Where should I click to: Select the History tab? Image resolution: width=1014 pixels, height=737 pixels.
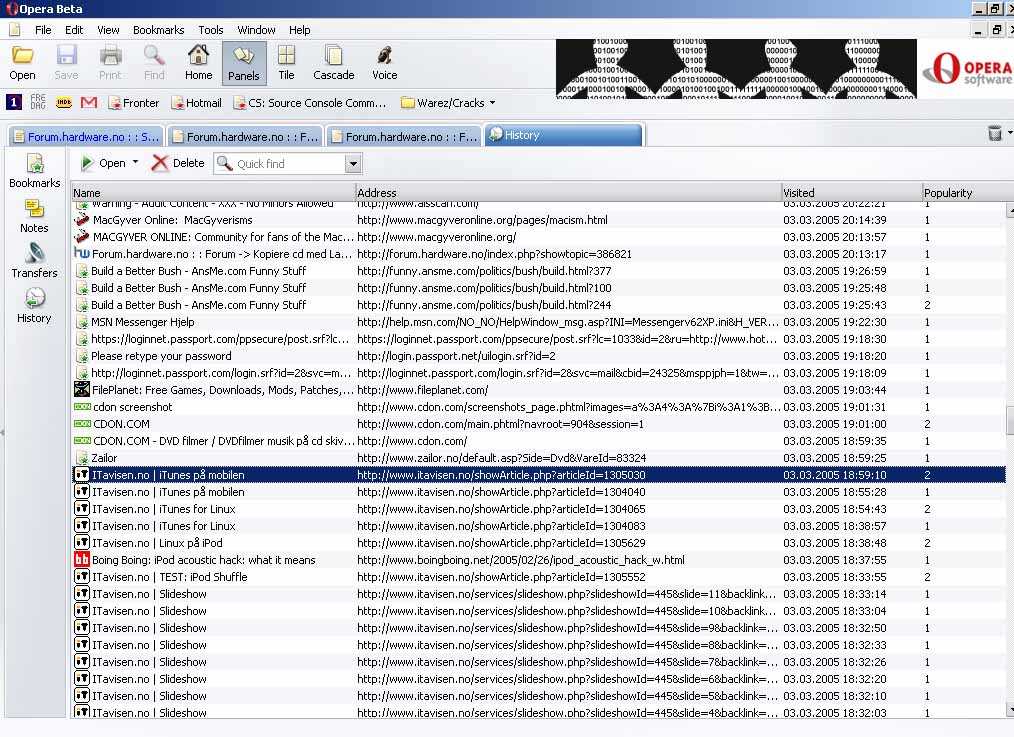563,135
